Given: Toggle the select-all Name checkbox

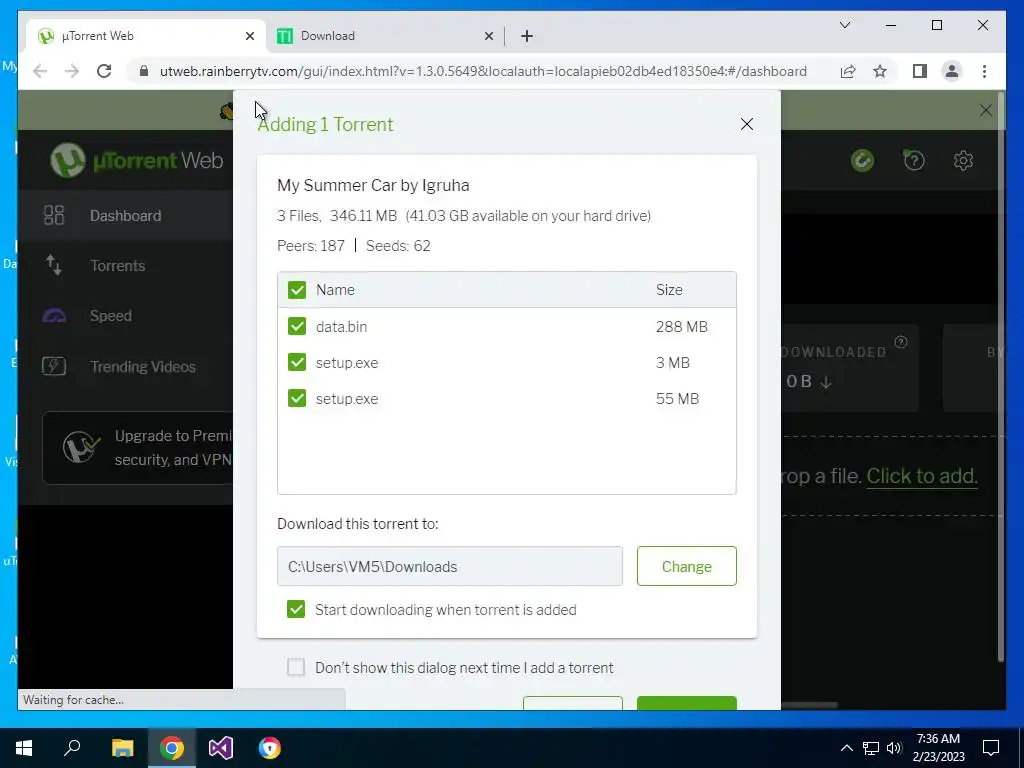Looking at the screenshot, I should click(297, 290).
